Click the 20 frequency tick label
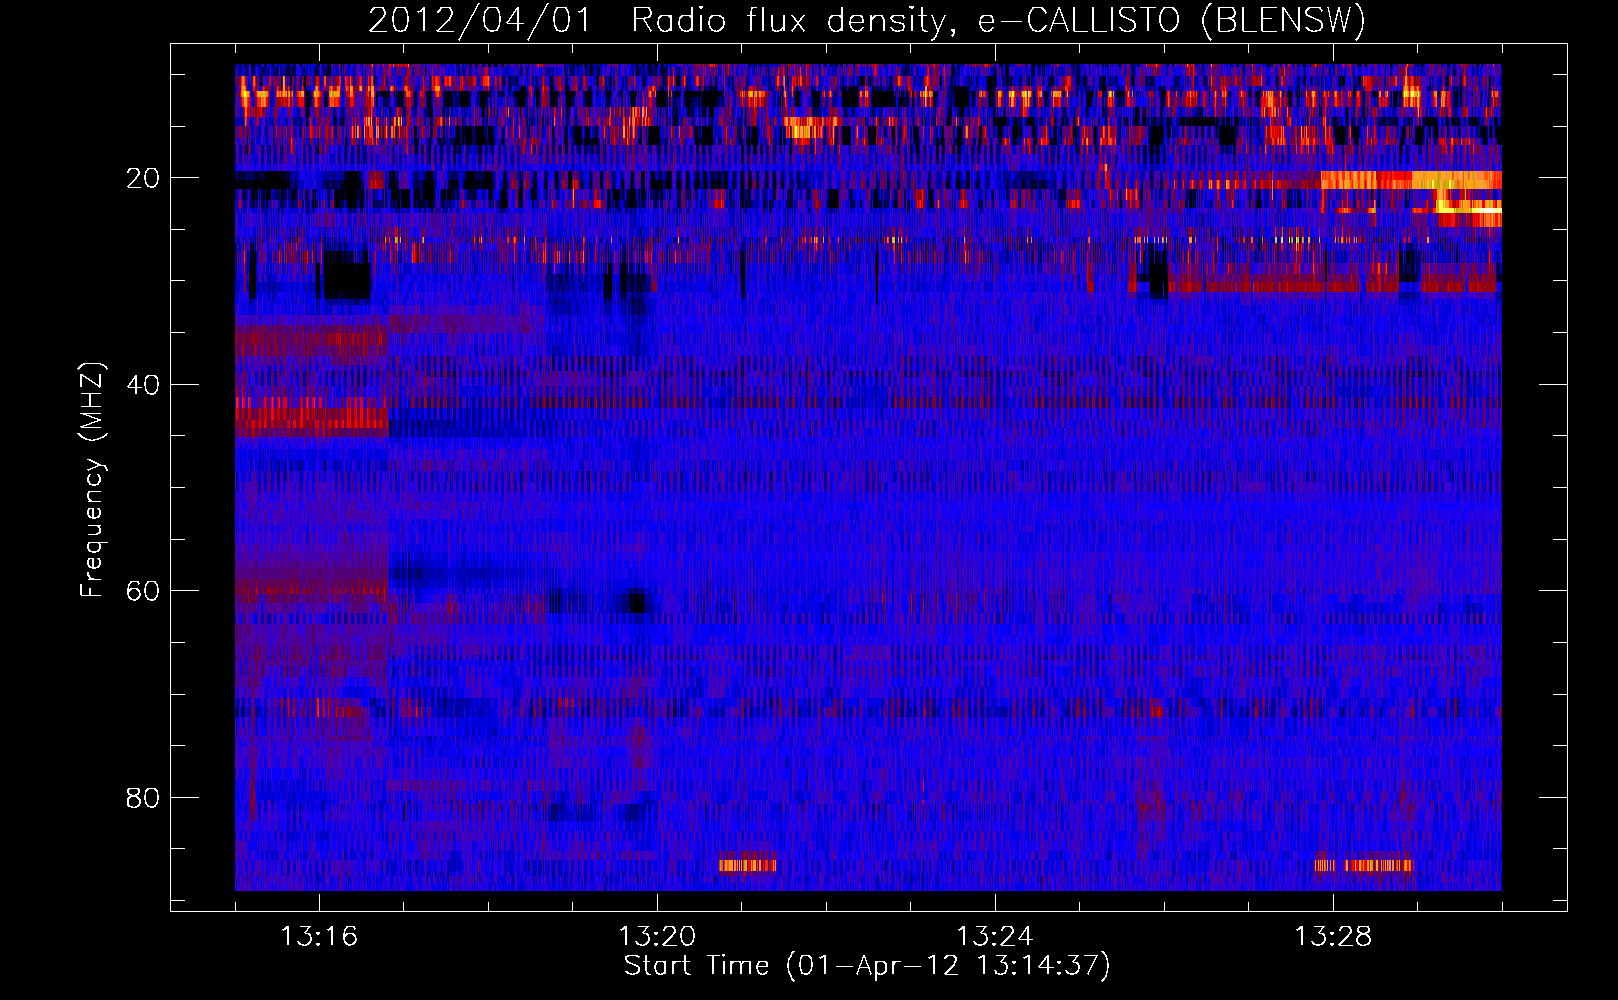1618x1000 pixels. [x=143, y=178]
